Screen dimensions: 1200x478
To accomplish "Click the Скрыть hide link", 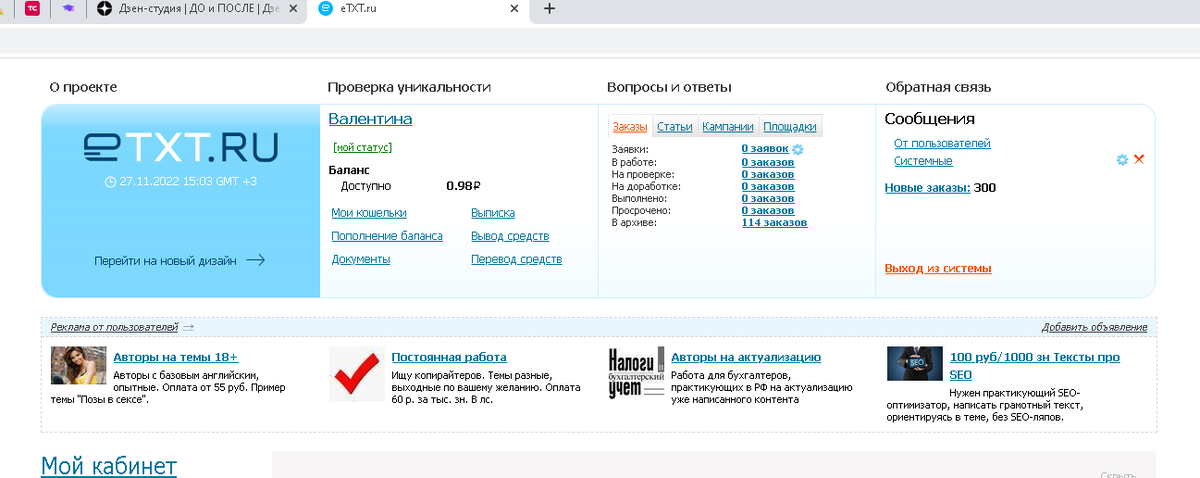I will [x=1117, y=474].
